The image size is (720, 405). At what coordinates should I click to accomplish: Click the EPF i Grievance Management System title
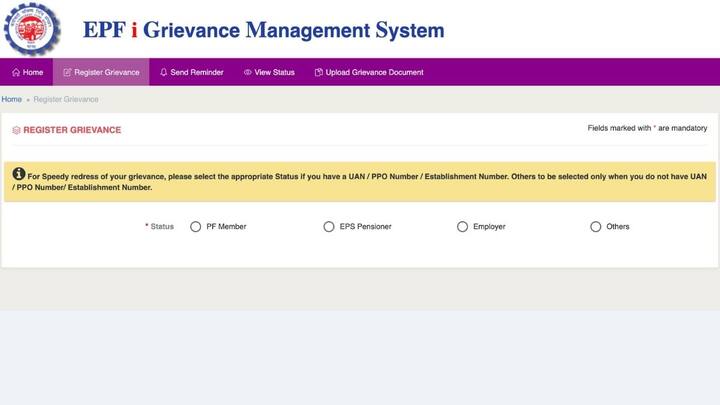[x=264, y=30]
